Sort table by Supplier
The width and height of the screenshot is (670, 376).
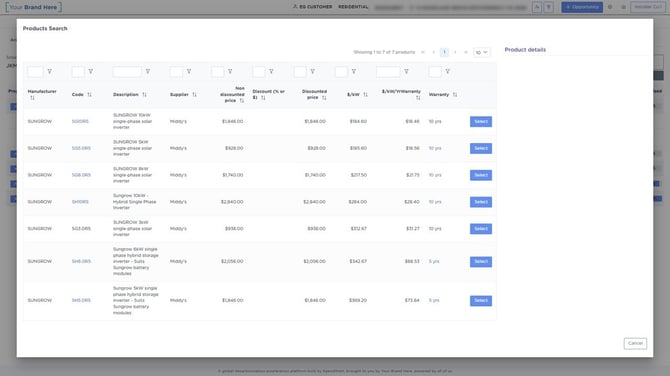pos(194,94)
